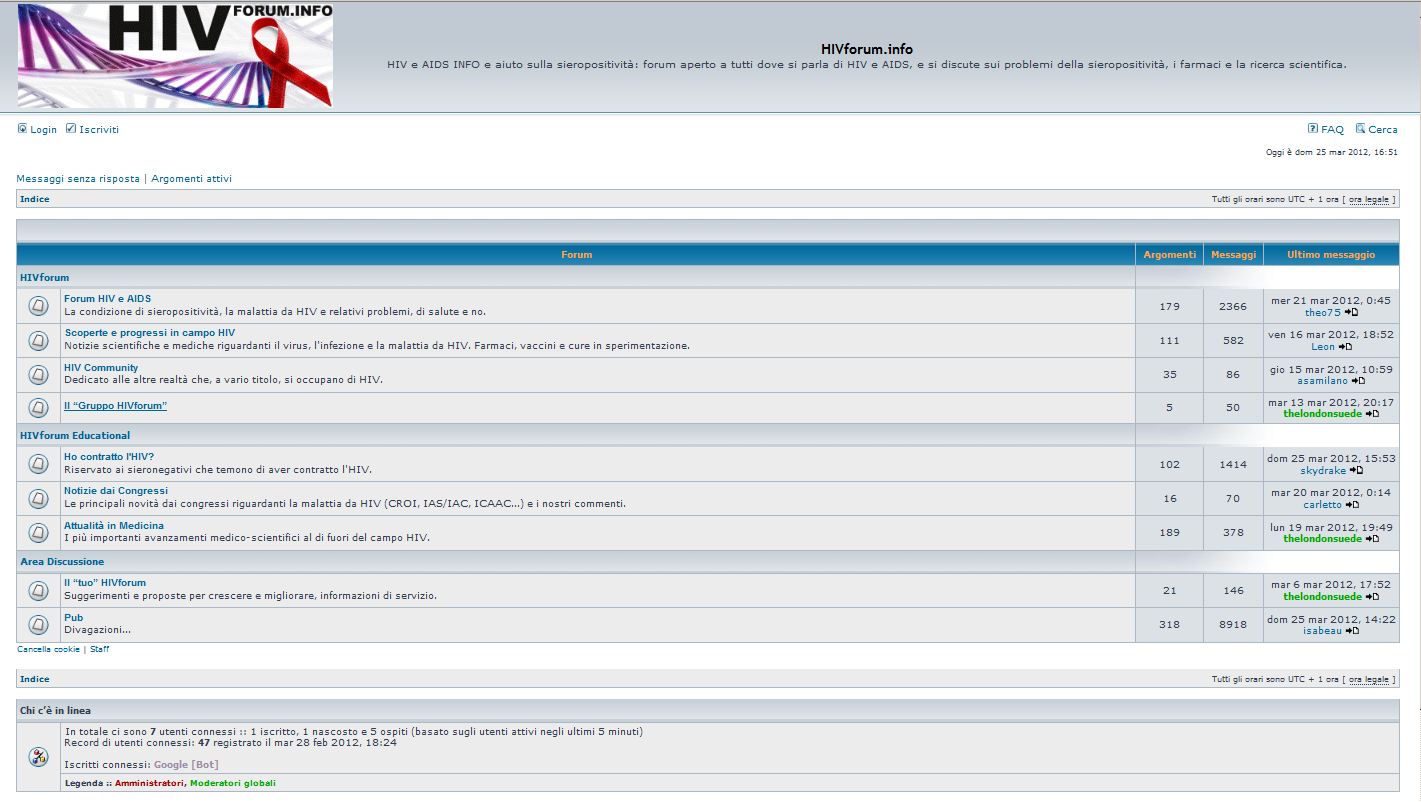The image size is (1421, 802).
Task: Click the FAQ help icon
Action: click(1313, 129)
